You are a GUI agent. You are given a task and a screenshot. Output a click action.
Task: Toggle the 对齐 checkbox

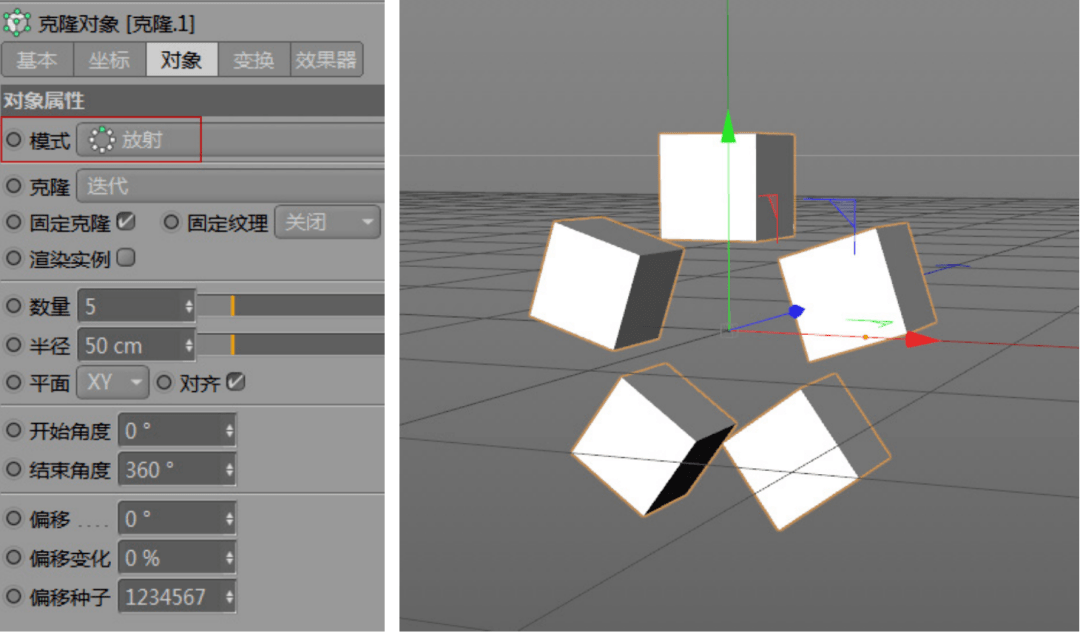point(236,381)
